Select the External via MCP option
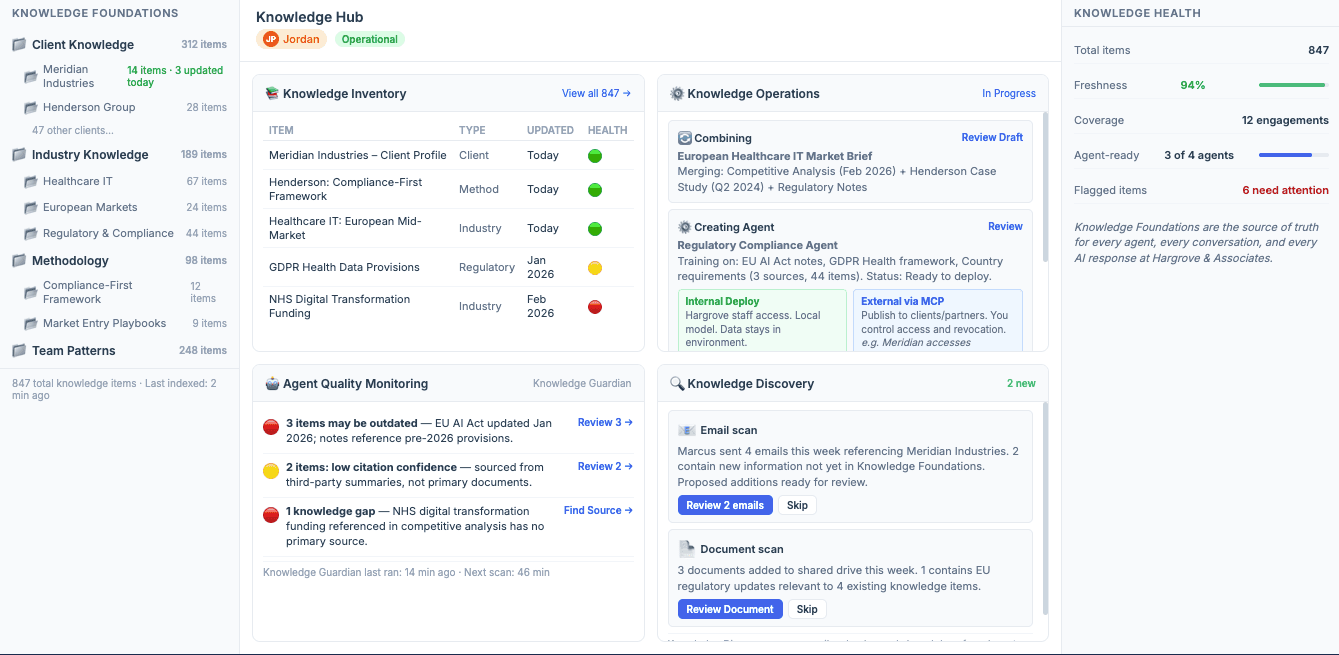The image size is (1339, 655). tap(938, 318)
